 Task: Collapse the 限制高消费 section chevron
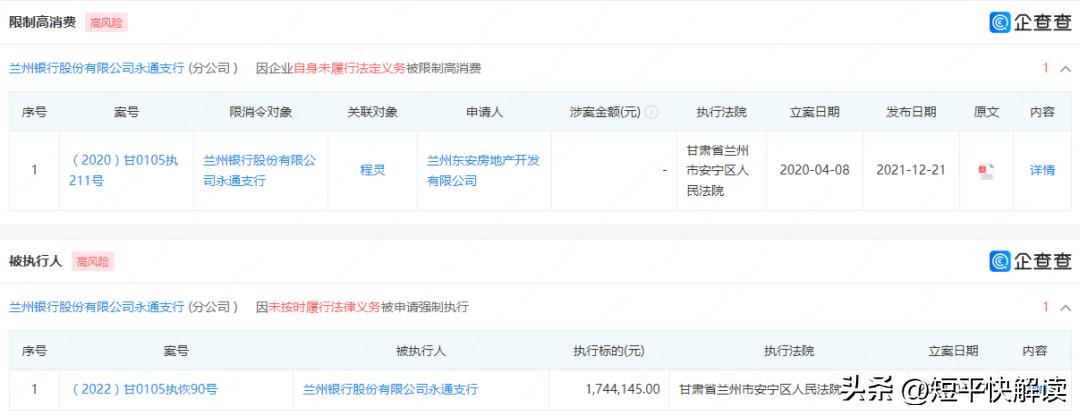tap(1065, 68)
